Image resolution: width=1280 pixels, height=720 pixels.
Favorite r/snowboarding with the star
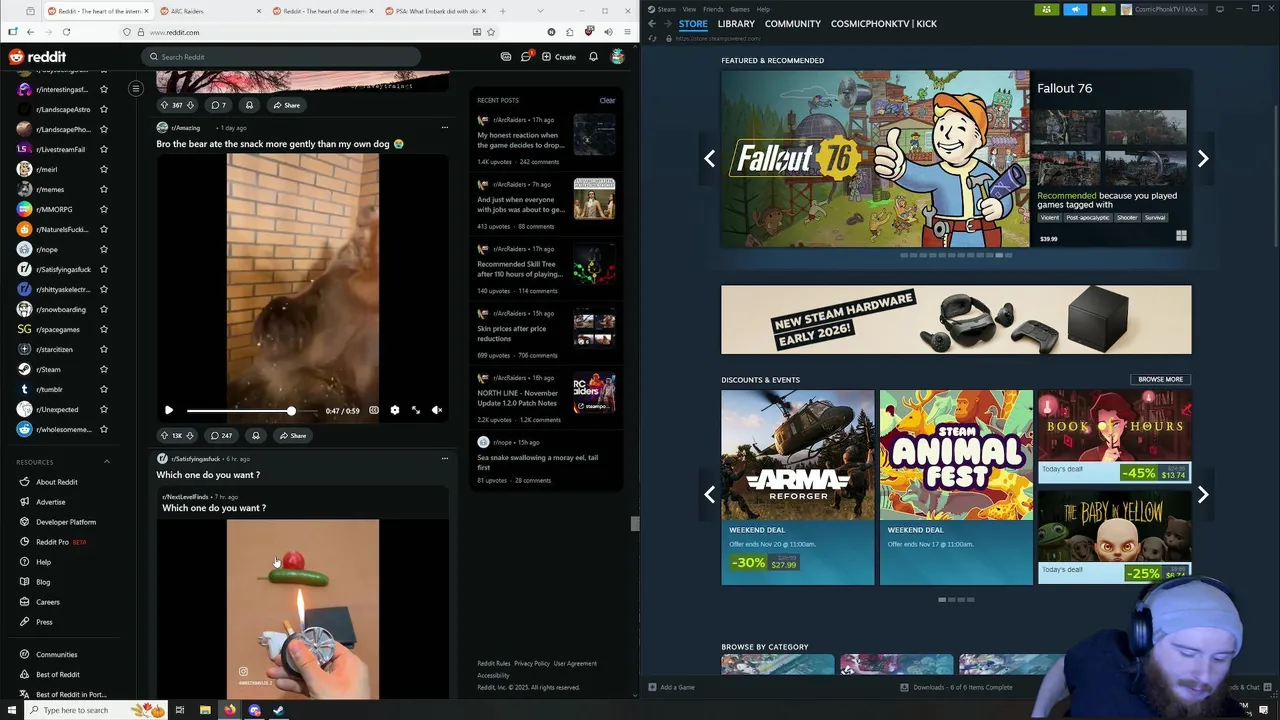[x=104, y=309]
